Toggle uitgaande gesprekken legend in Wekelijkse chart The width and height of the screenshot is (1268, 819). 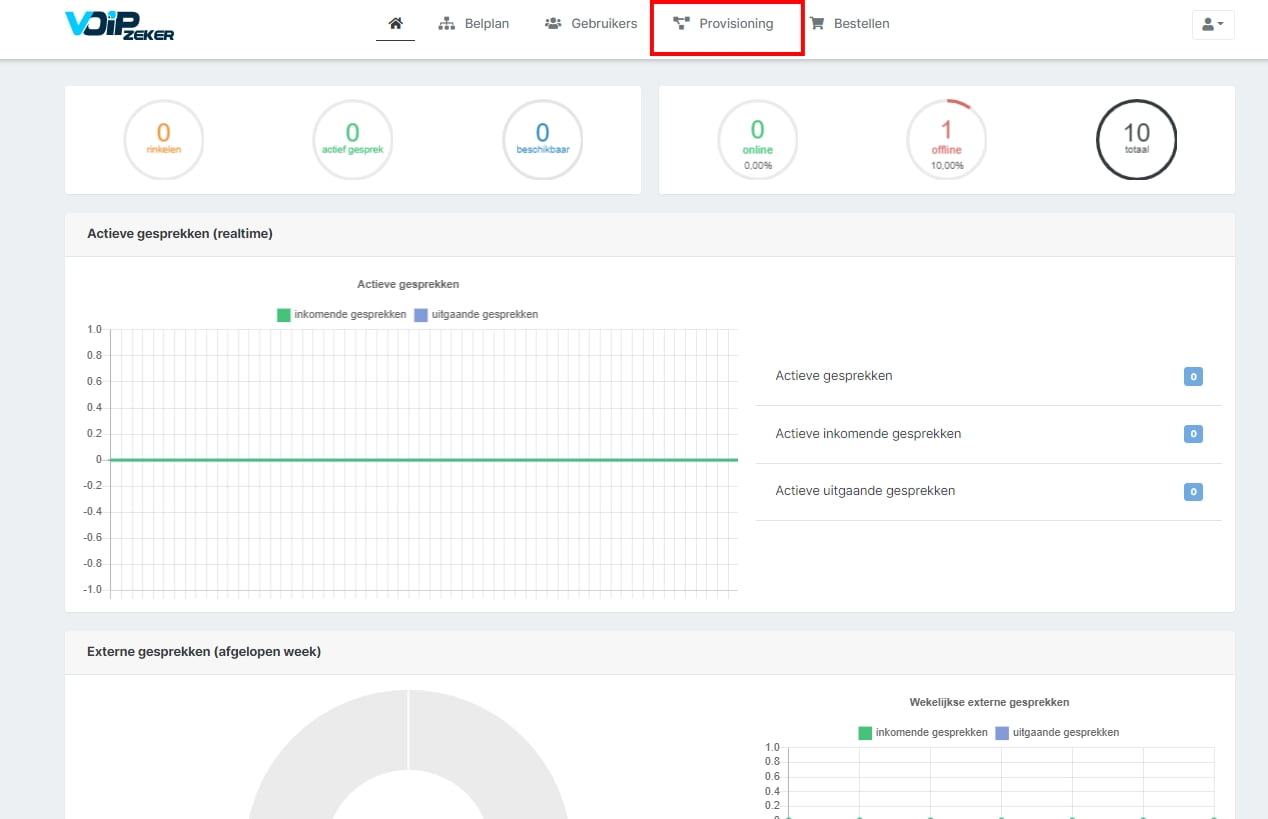[x=1057, y=732]
